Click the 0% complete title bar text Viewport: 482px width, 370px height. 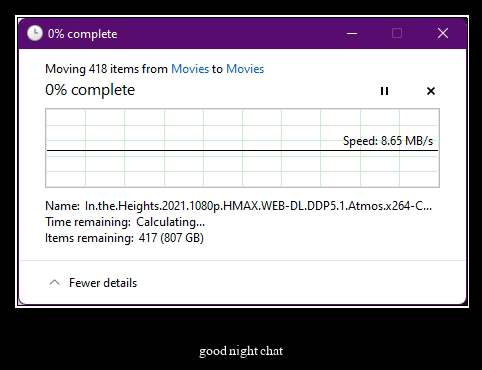[82, 34]
